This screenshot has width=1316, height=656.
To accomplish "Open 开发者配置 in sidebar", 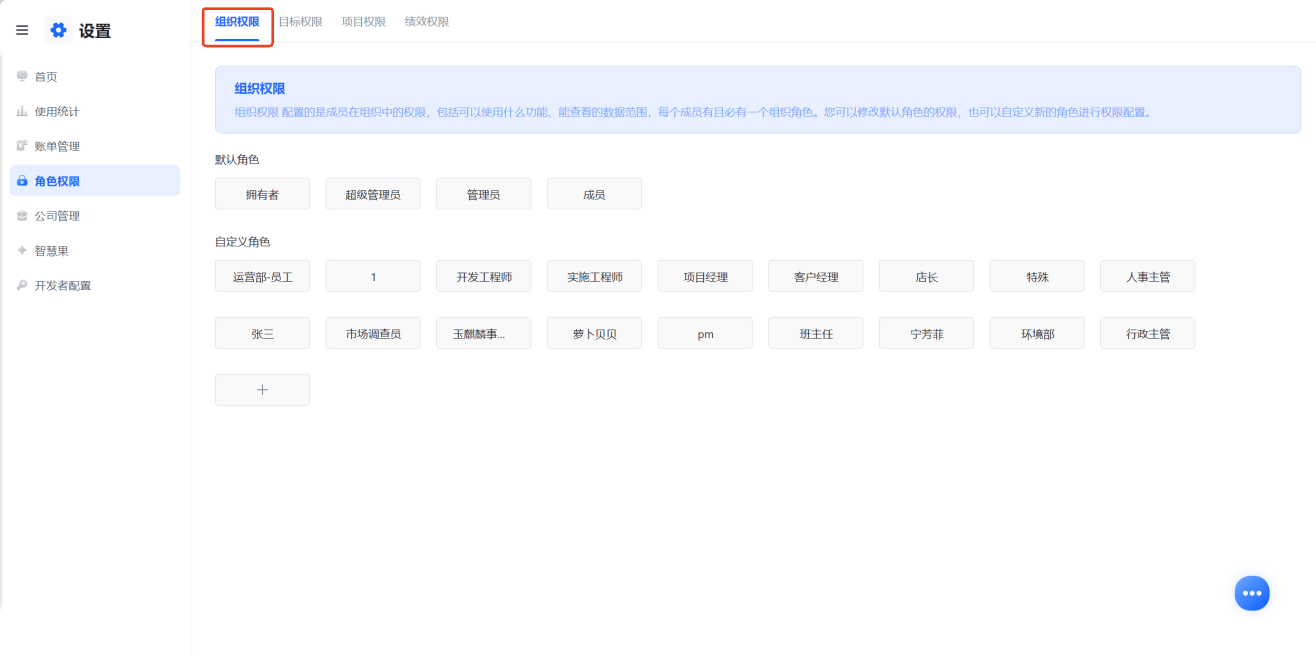I will coord(95,285).
